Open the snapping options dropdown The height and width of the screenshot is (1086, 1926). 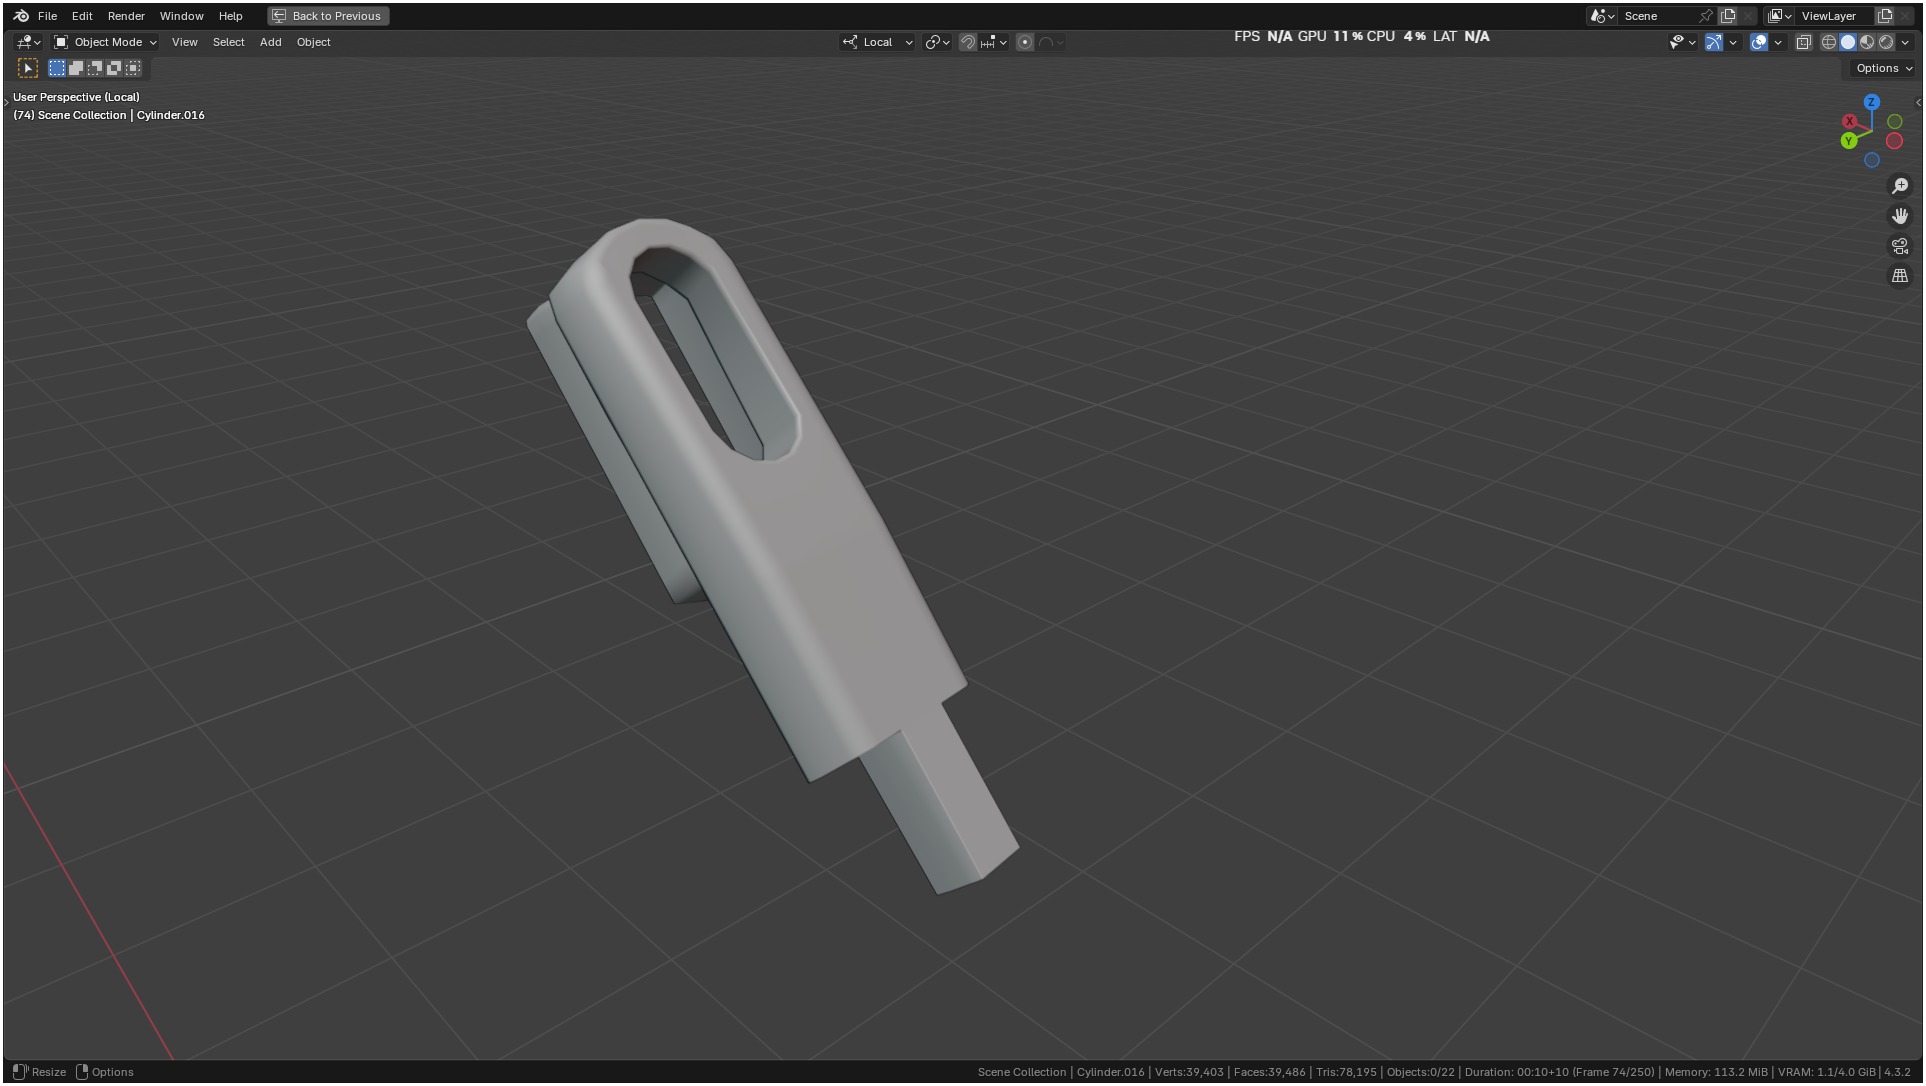coord(994,42)
